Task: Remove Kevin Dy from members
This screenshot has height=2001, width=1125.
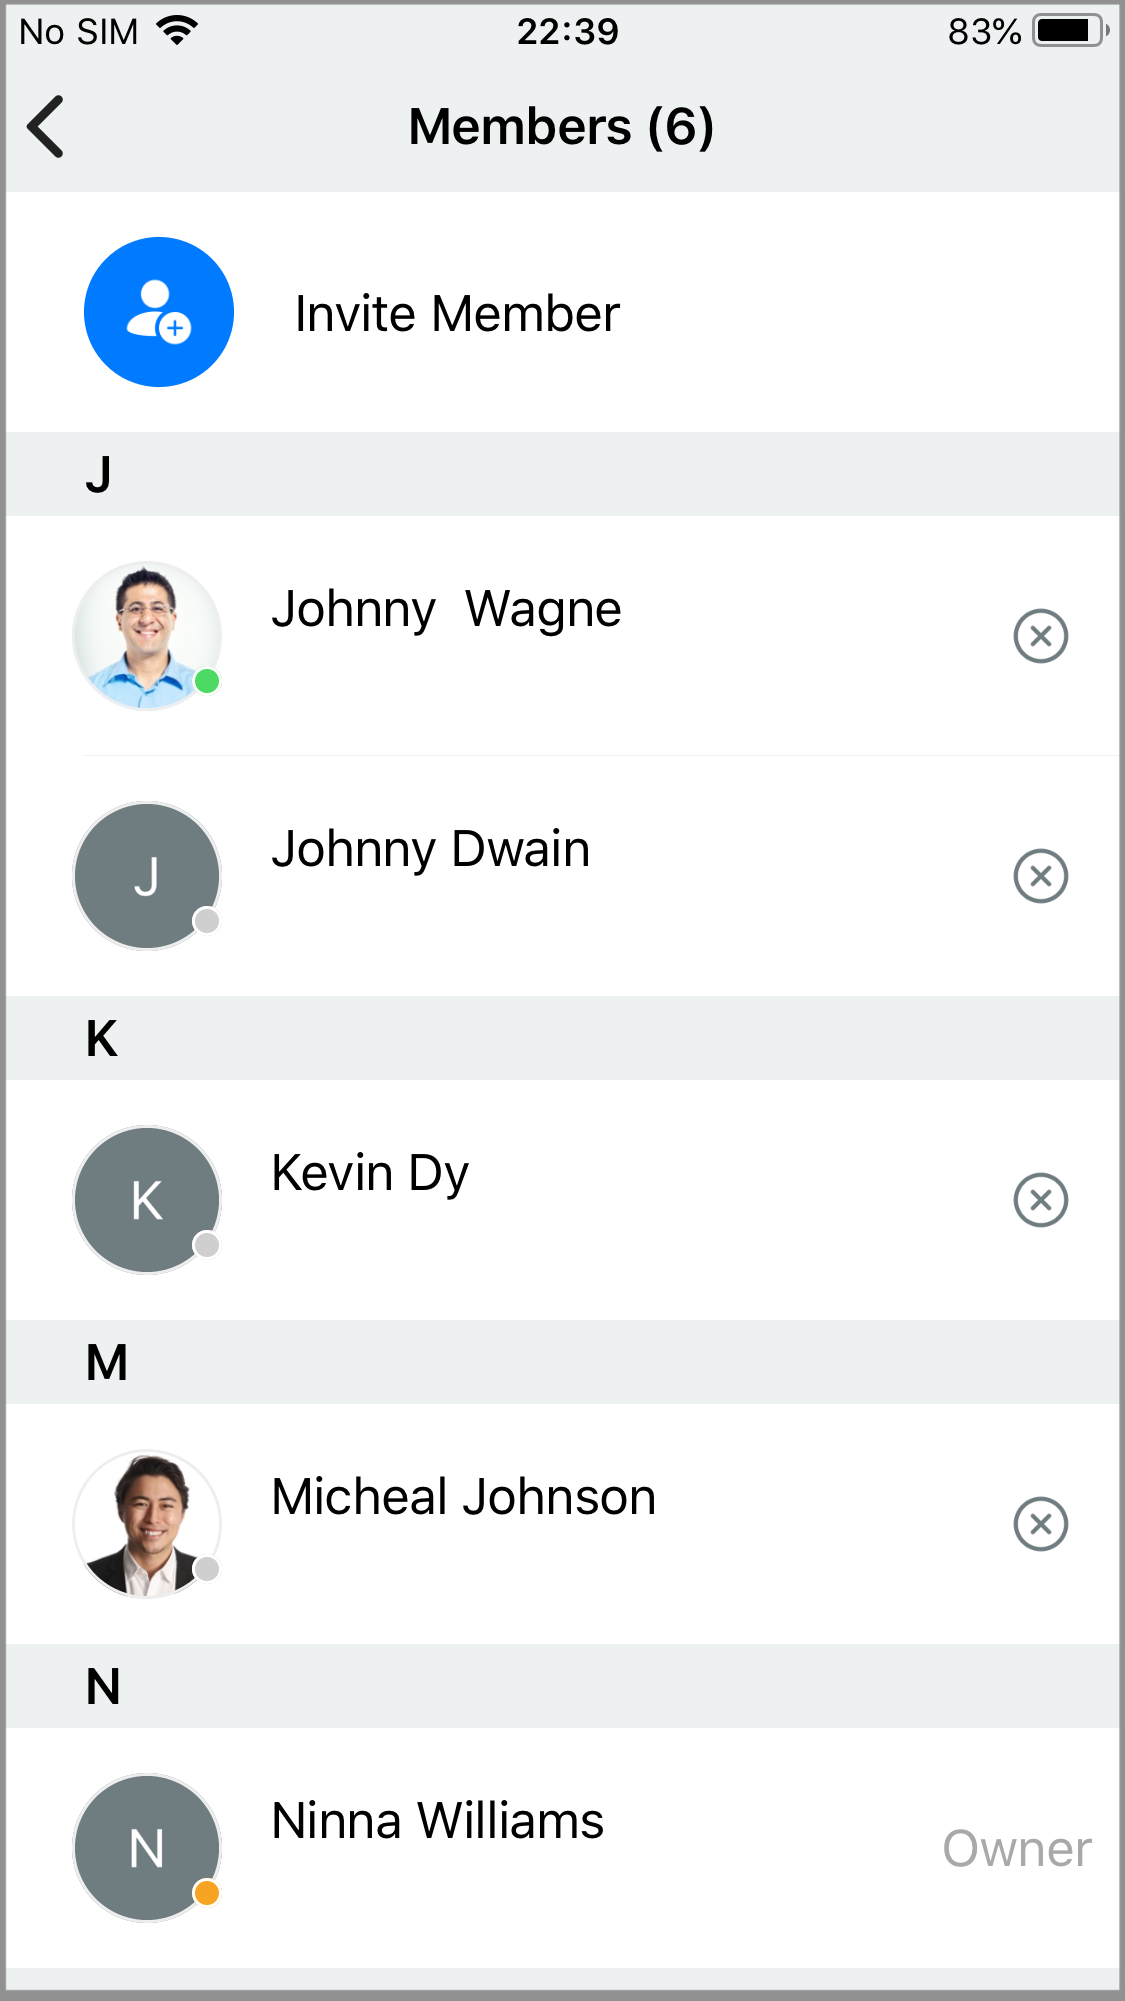Action: [x=1040, y=1200]
